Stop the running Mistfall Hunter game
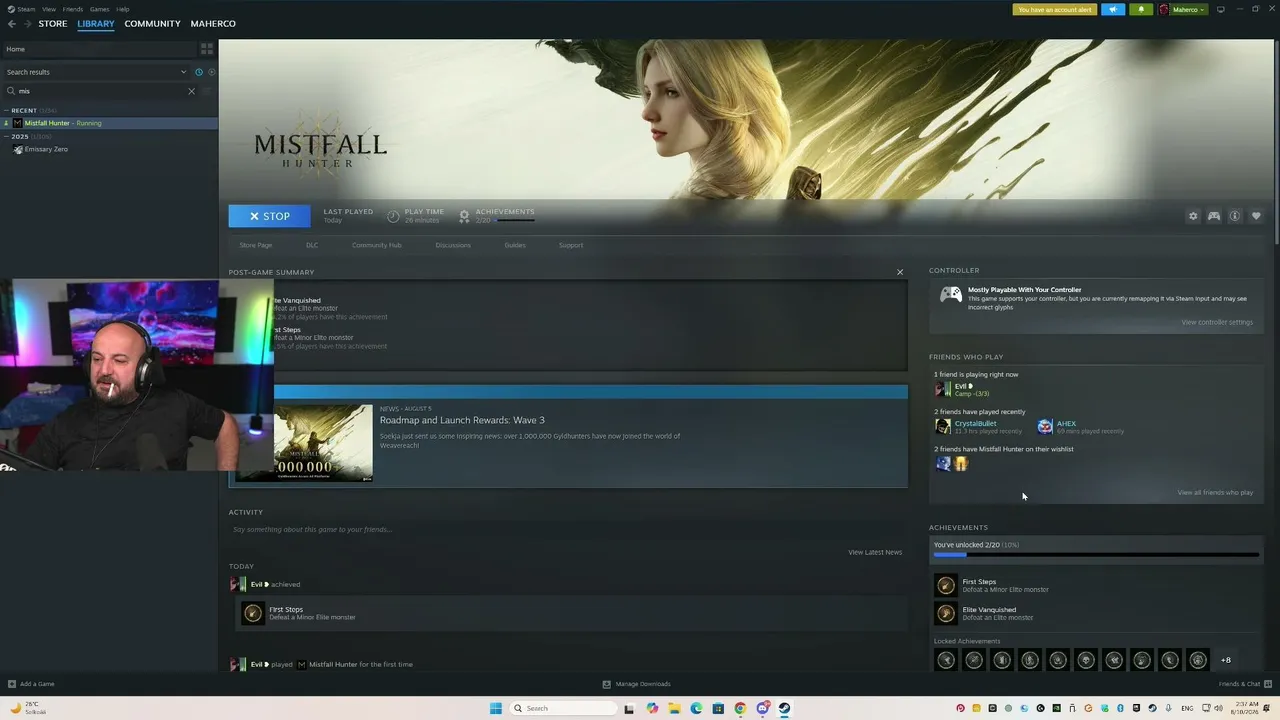The image size is (1280, 720). point(269,216)
